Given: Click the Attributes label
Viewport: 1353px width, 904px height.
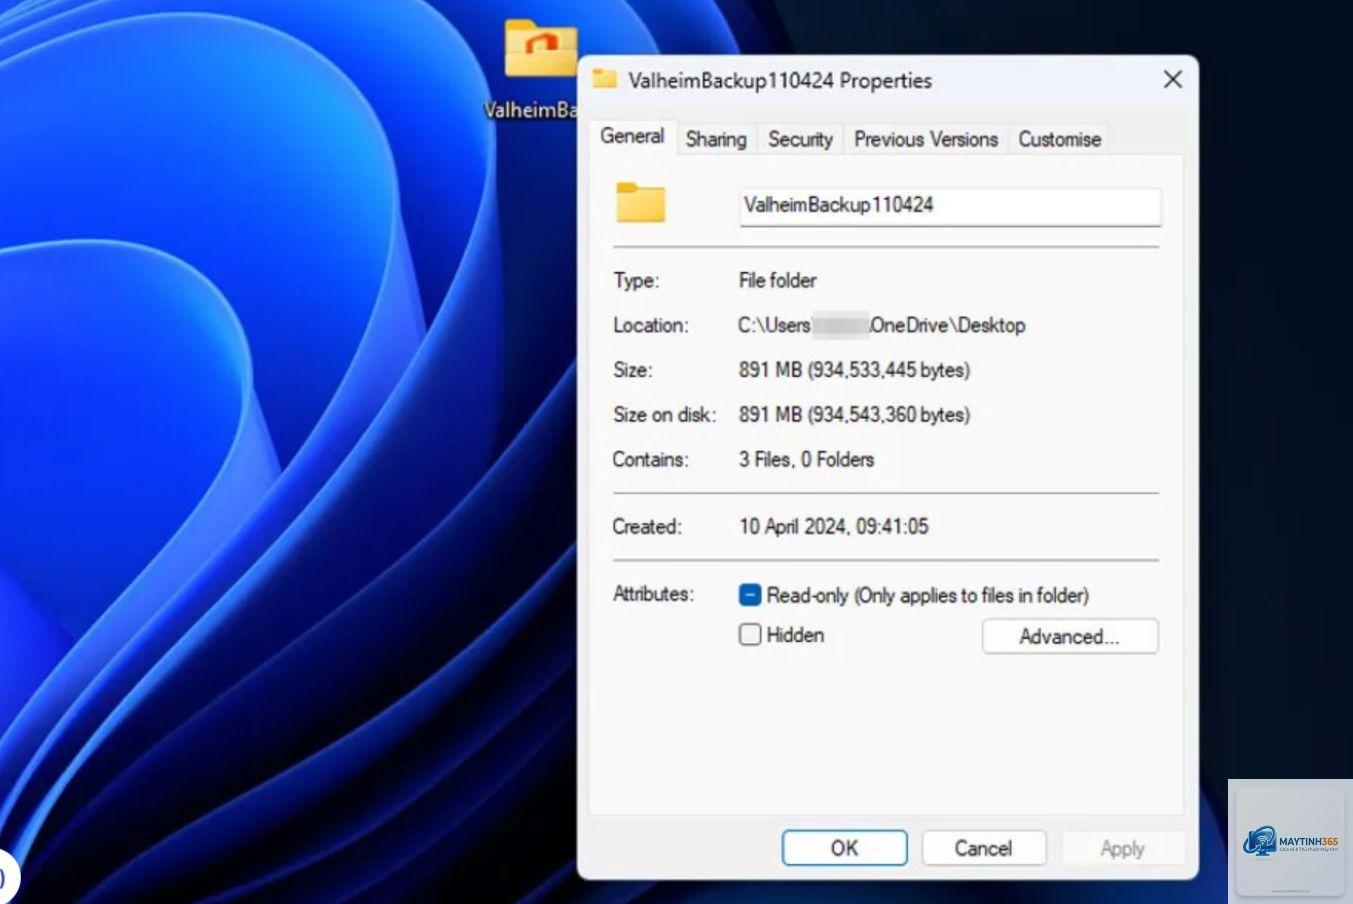Looking at the screenshot, I should (x=653, y=594).
